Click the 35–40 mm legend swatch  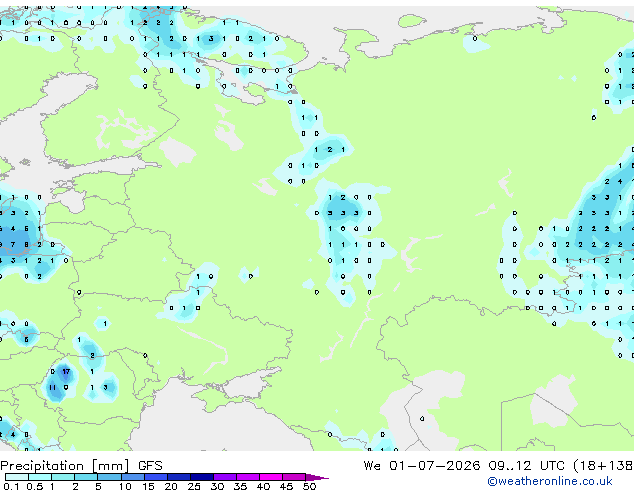click(247, 477)
